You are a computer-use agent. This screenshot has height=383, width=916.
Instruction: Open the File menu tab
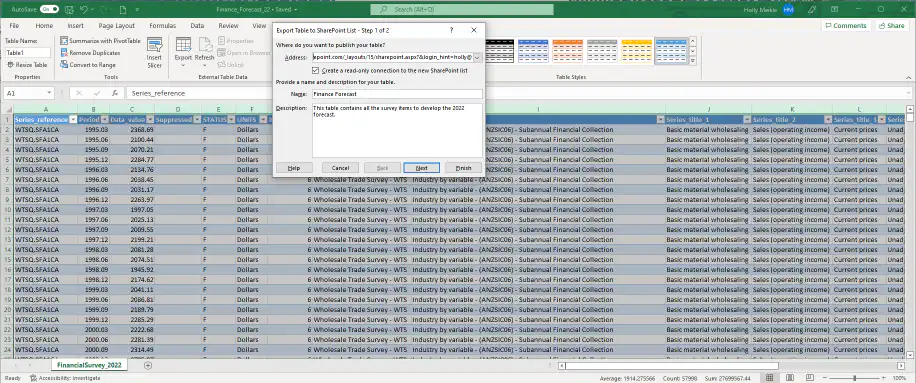tap(14, 26)
